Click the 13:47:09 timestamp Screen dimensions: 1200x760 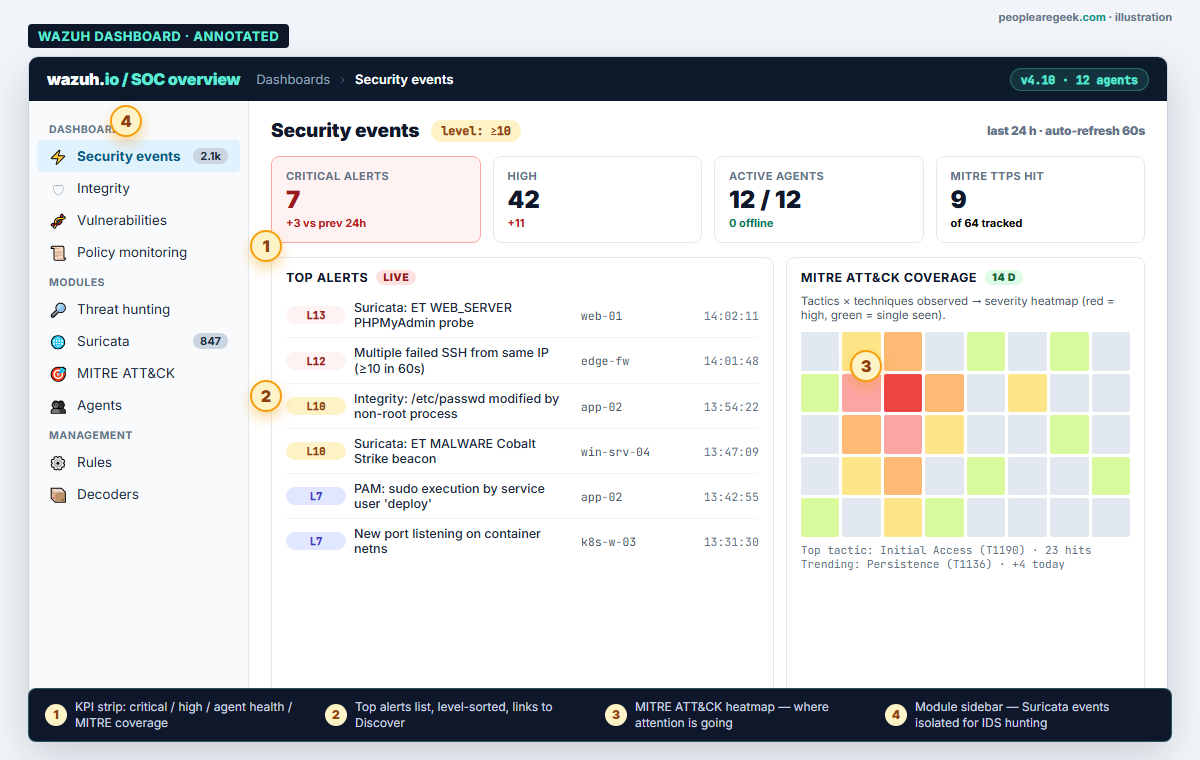[731, 452]
